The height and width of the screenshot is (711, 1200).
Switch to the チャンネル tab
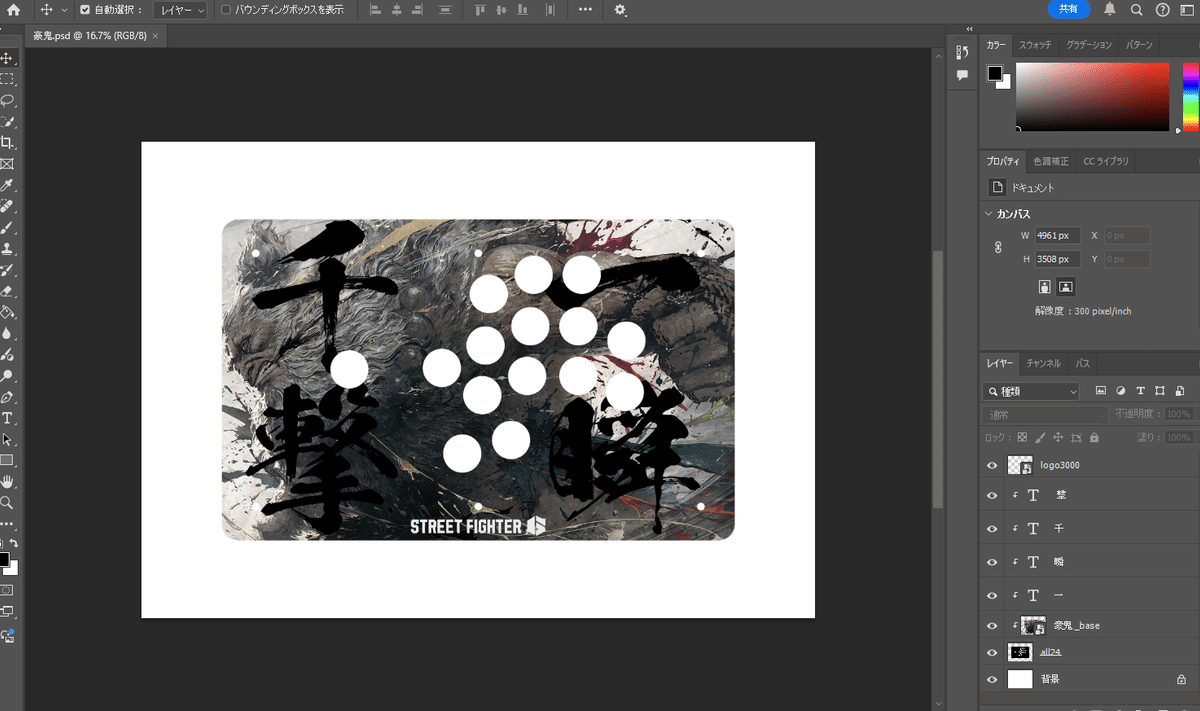1043,363
